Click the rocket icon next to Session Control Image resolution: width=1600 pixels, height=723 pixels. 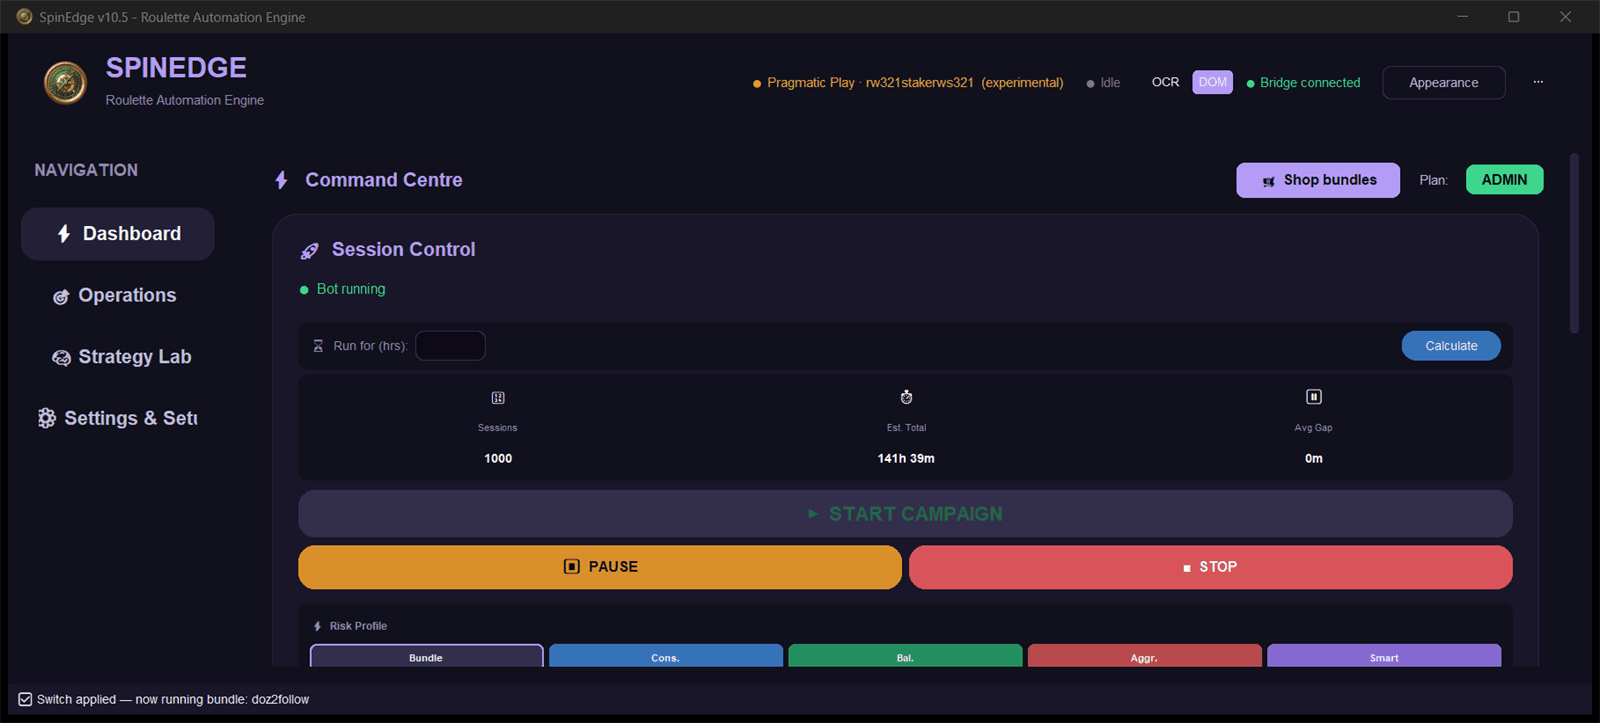tap(310, 250)
